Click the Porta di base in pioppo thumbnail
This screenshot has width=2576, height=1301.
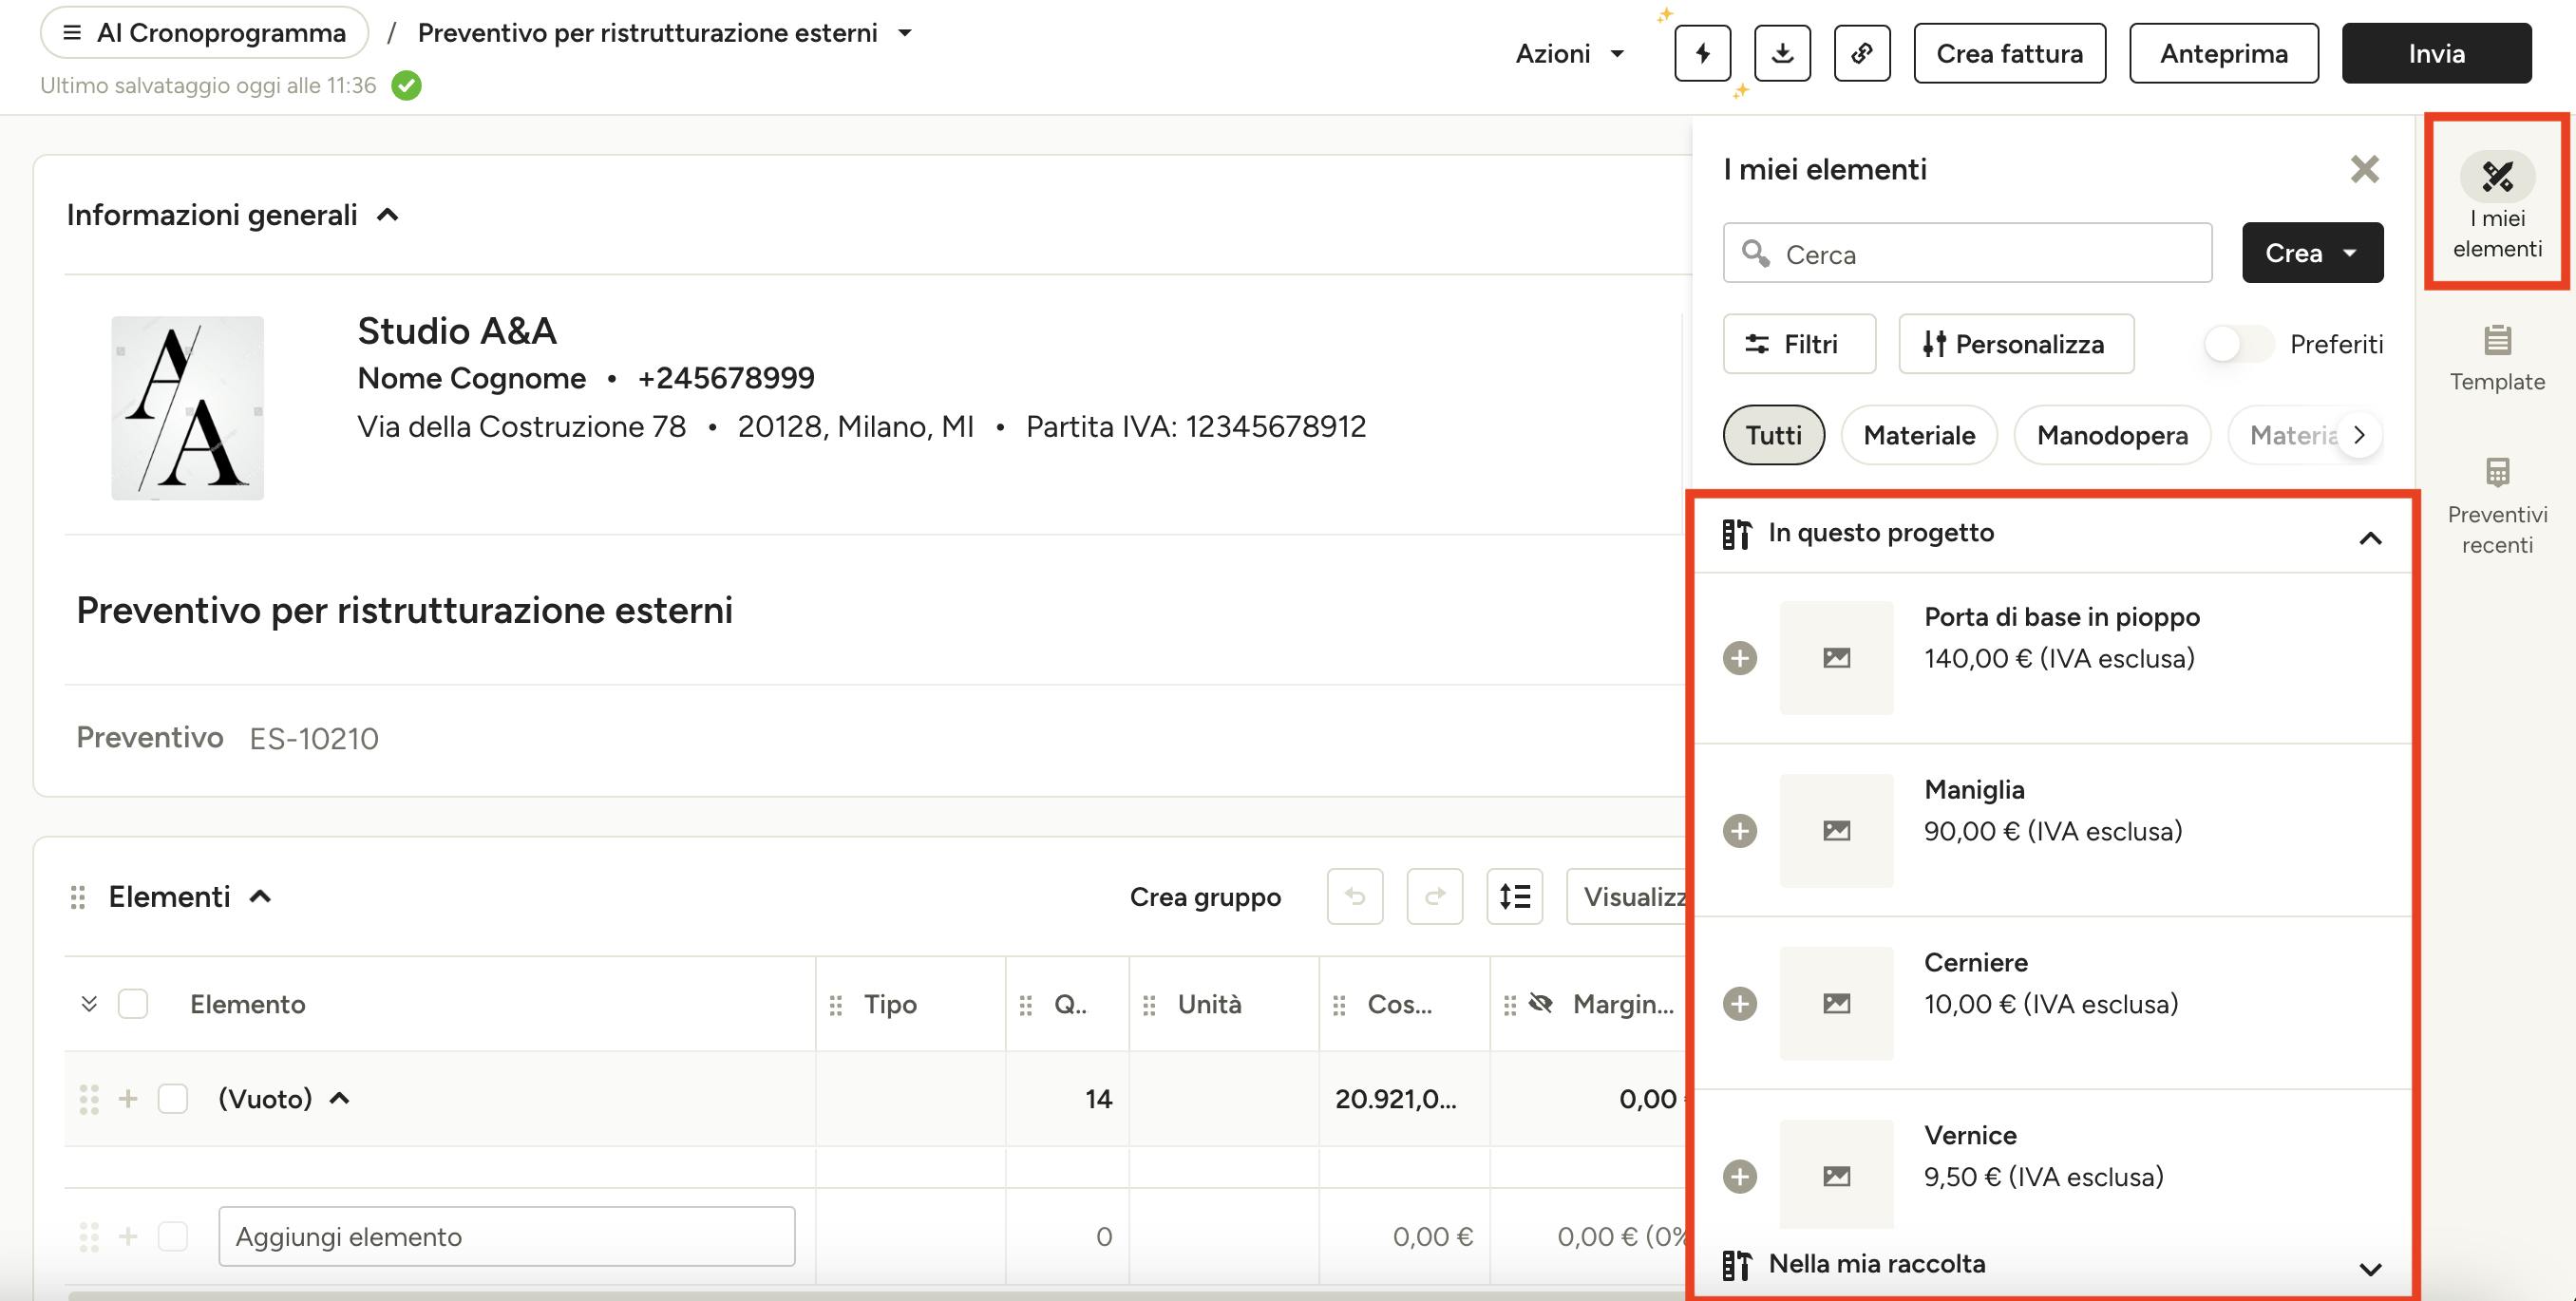click(1837, 658)
